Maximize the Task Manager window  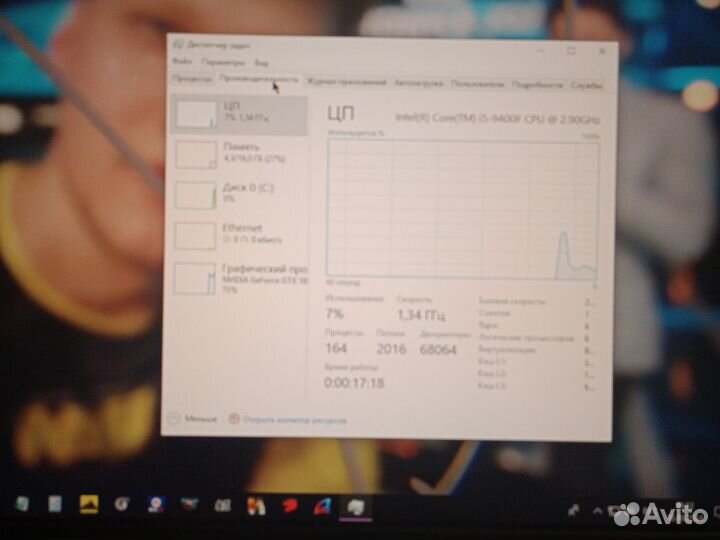click(571, 51)
